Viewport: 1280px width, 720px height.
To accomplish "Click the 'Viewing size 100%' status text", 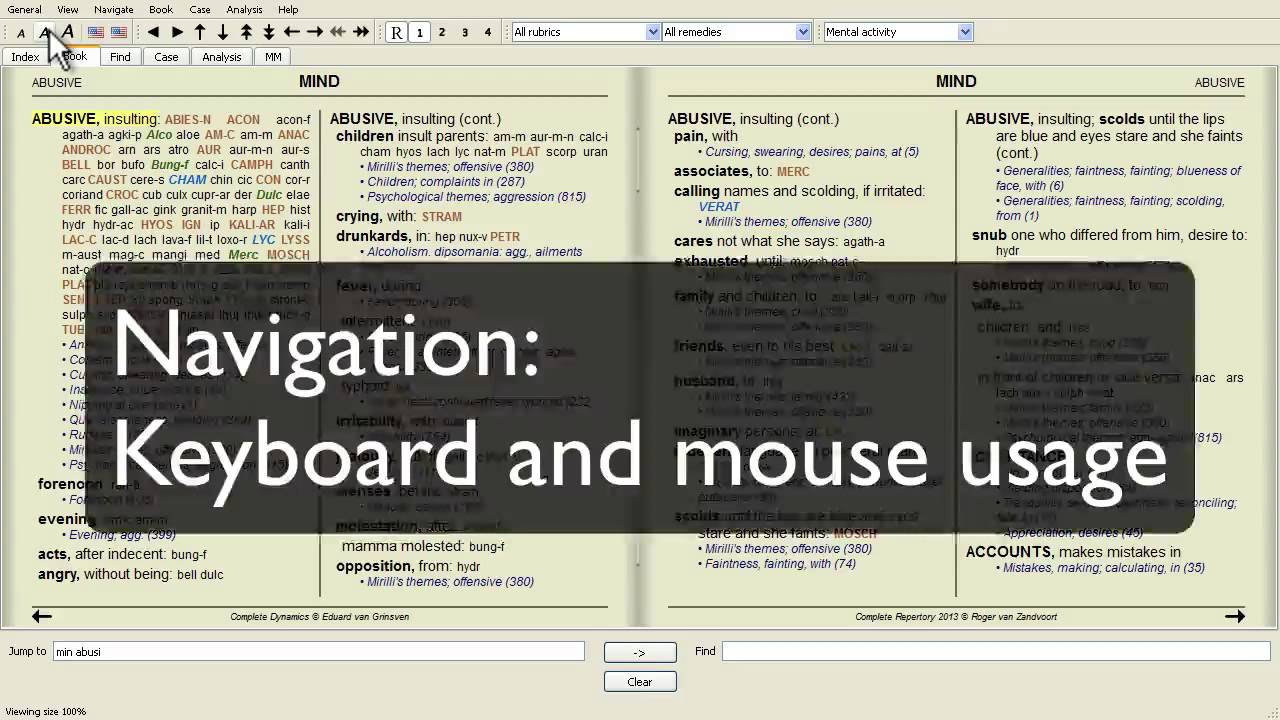I will pos(46,712).
